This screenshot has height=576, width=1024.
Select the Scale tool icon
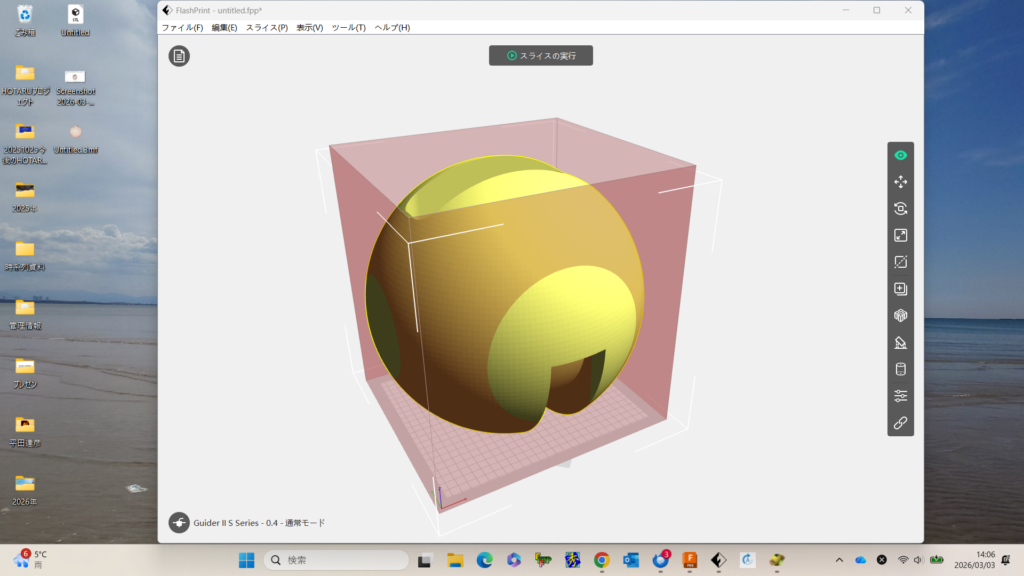point(900,236)
